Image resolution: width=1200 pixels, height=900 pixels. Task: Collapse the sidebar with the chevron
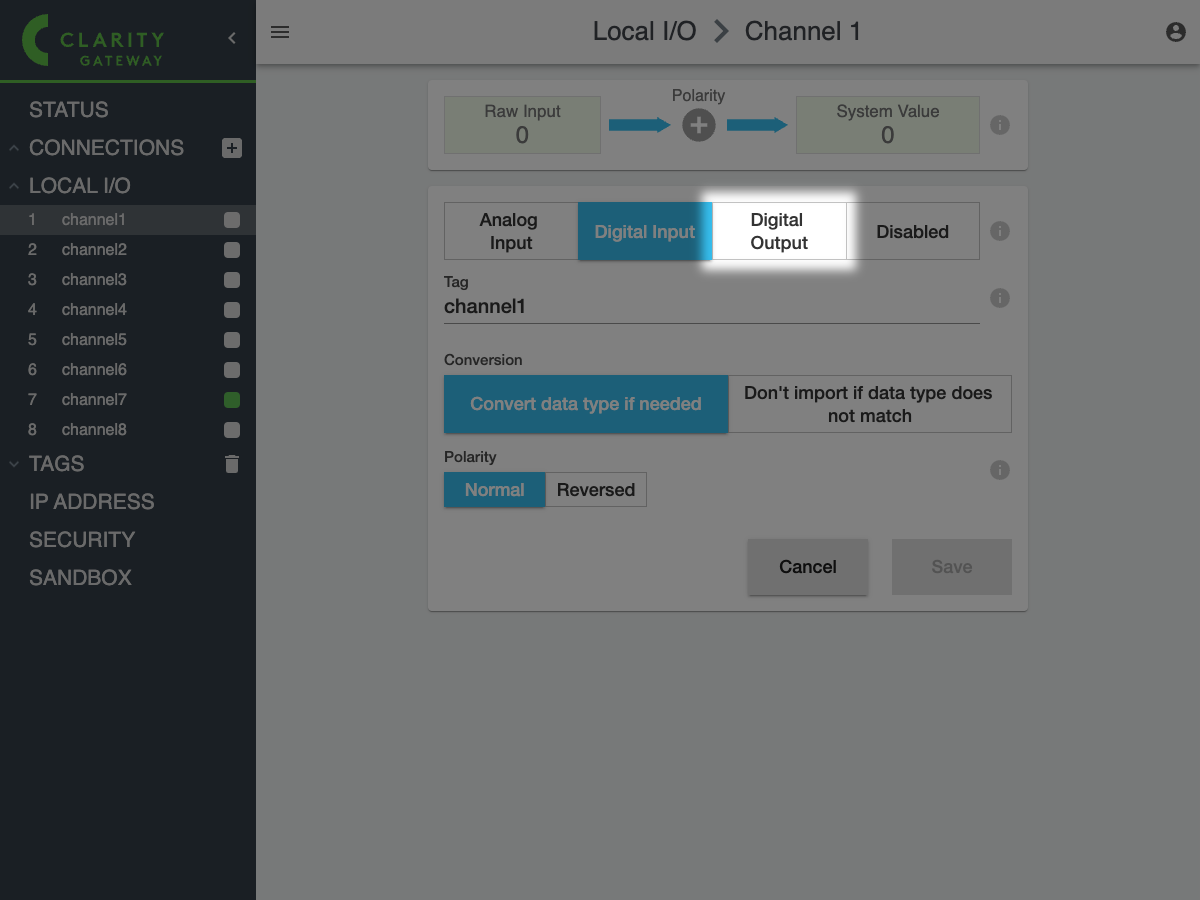tap(232, 38)
